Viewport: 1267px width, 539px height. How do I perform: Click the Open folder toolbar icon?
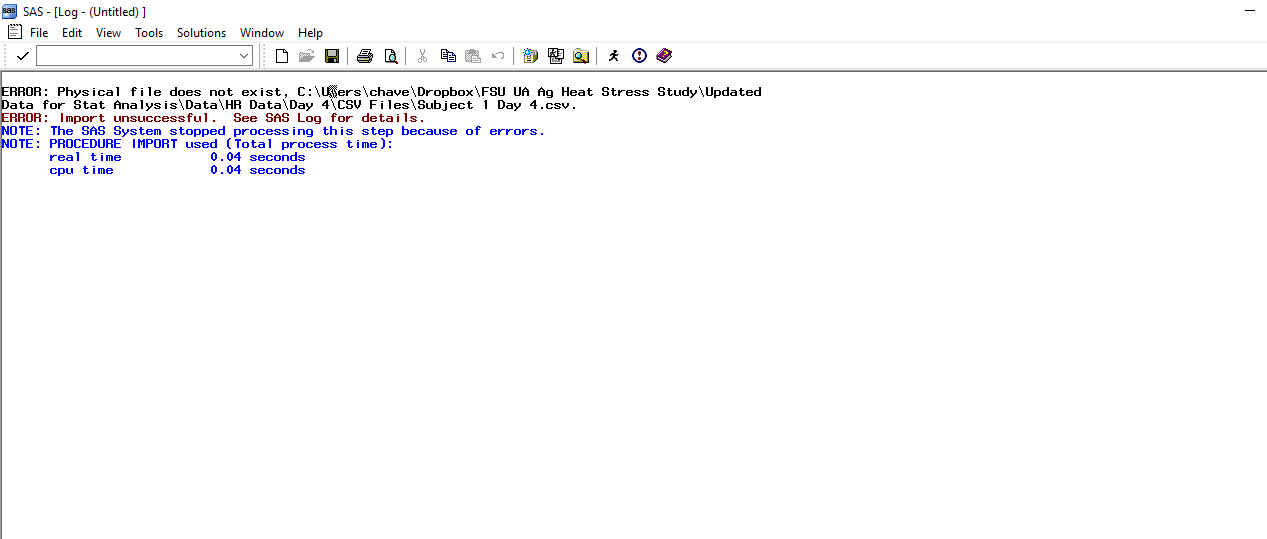tap(307, 56)
